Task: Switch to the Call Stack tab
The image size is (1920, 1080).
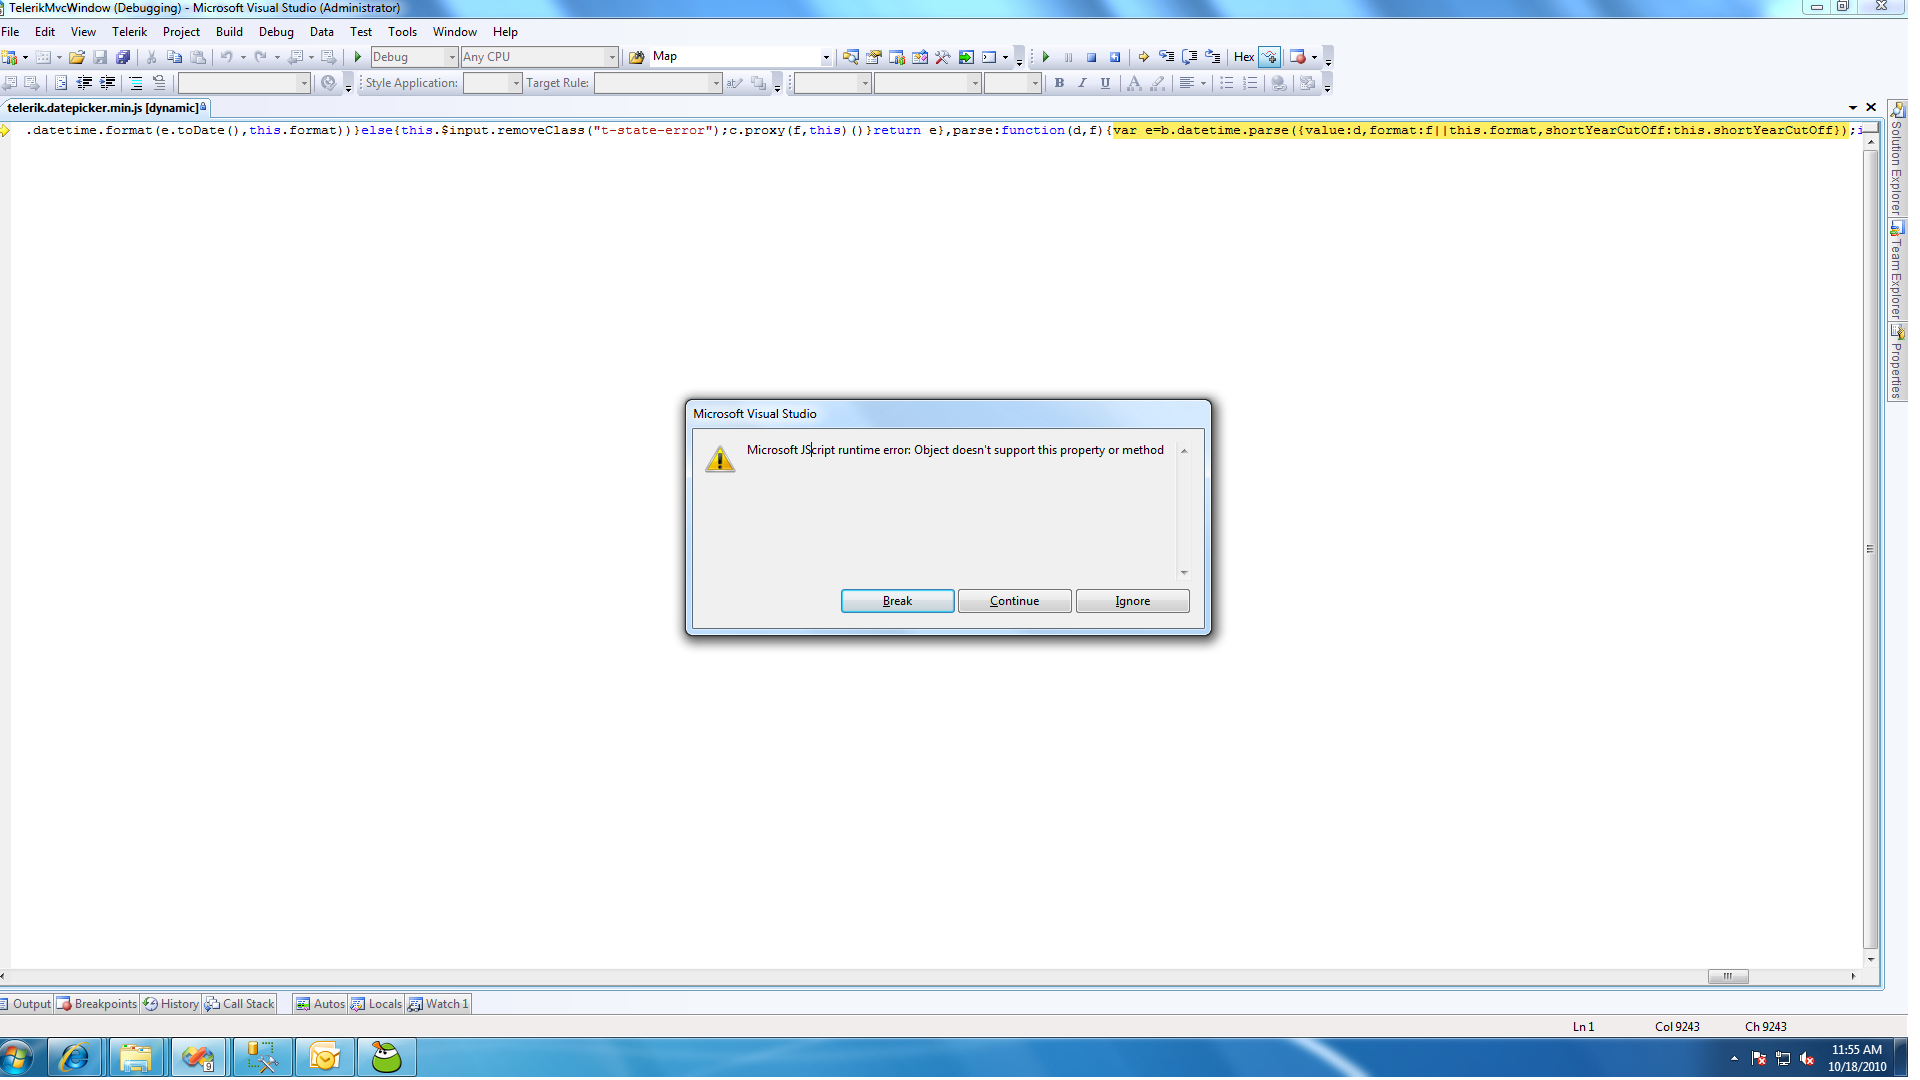Action: (x=240, y=1004)
